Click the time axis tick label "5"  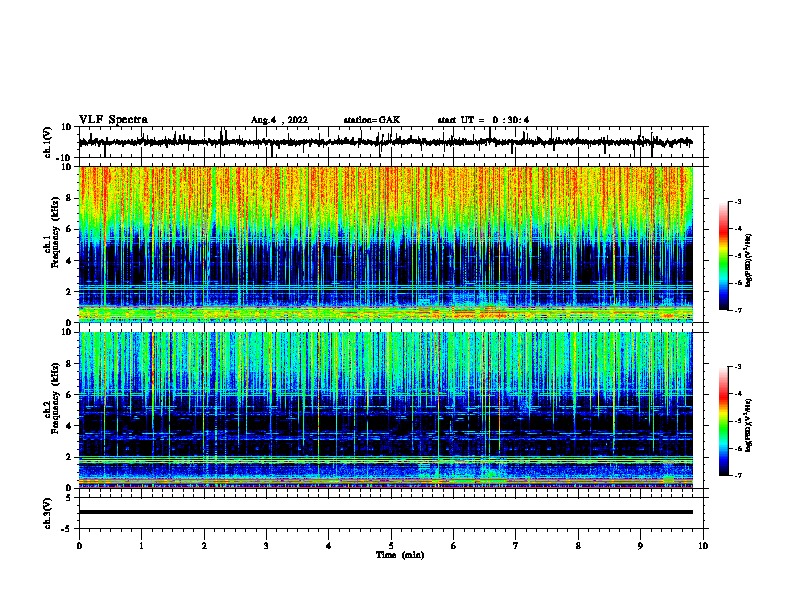point(391,546)
